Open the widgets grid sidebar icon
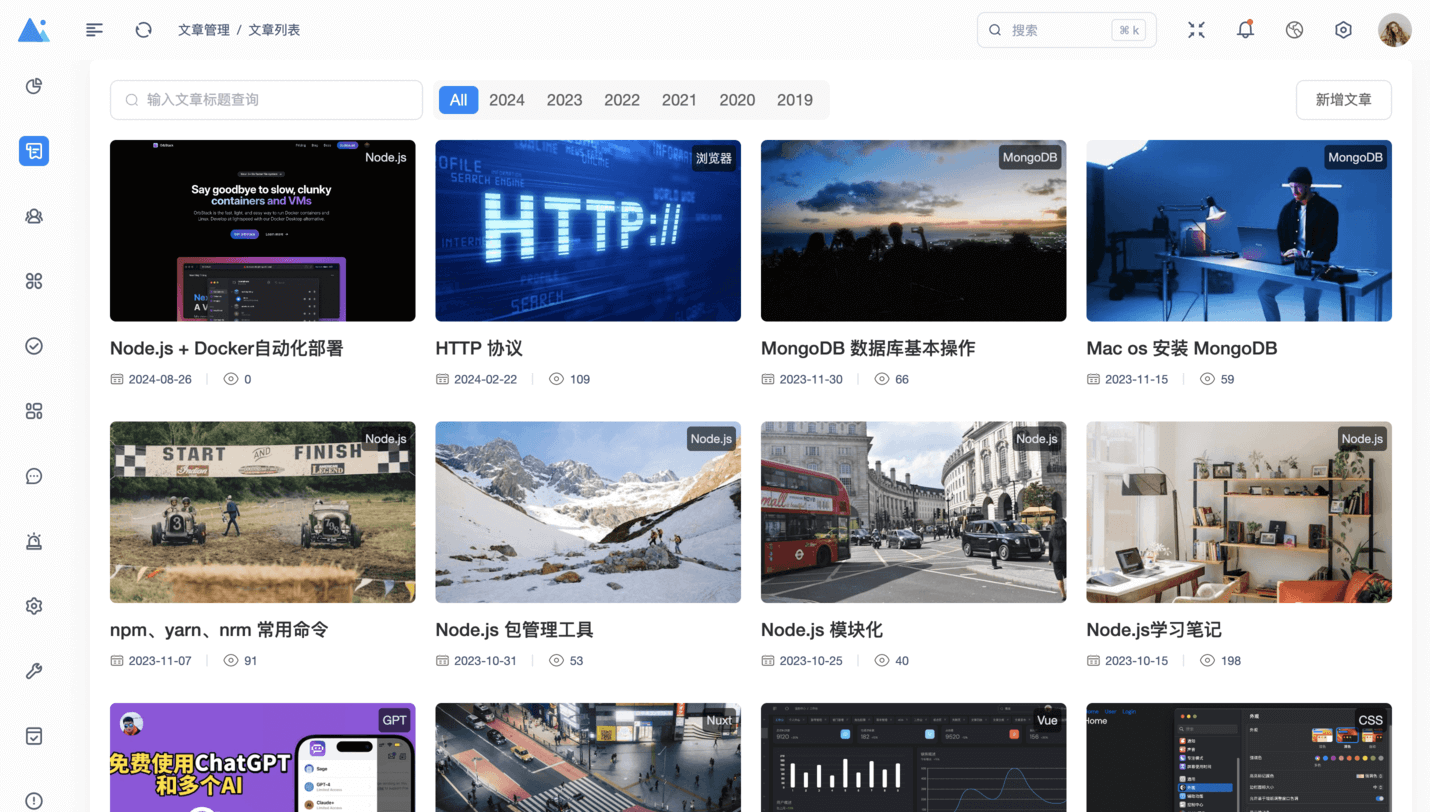This screenshot has height=812, width=1430. pyautogui.click(x=34, y=411)
